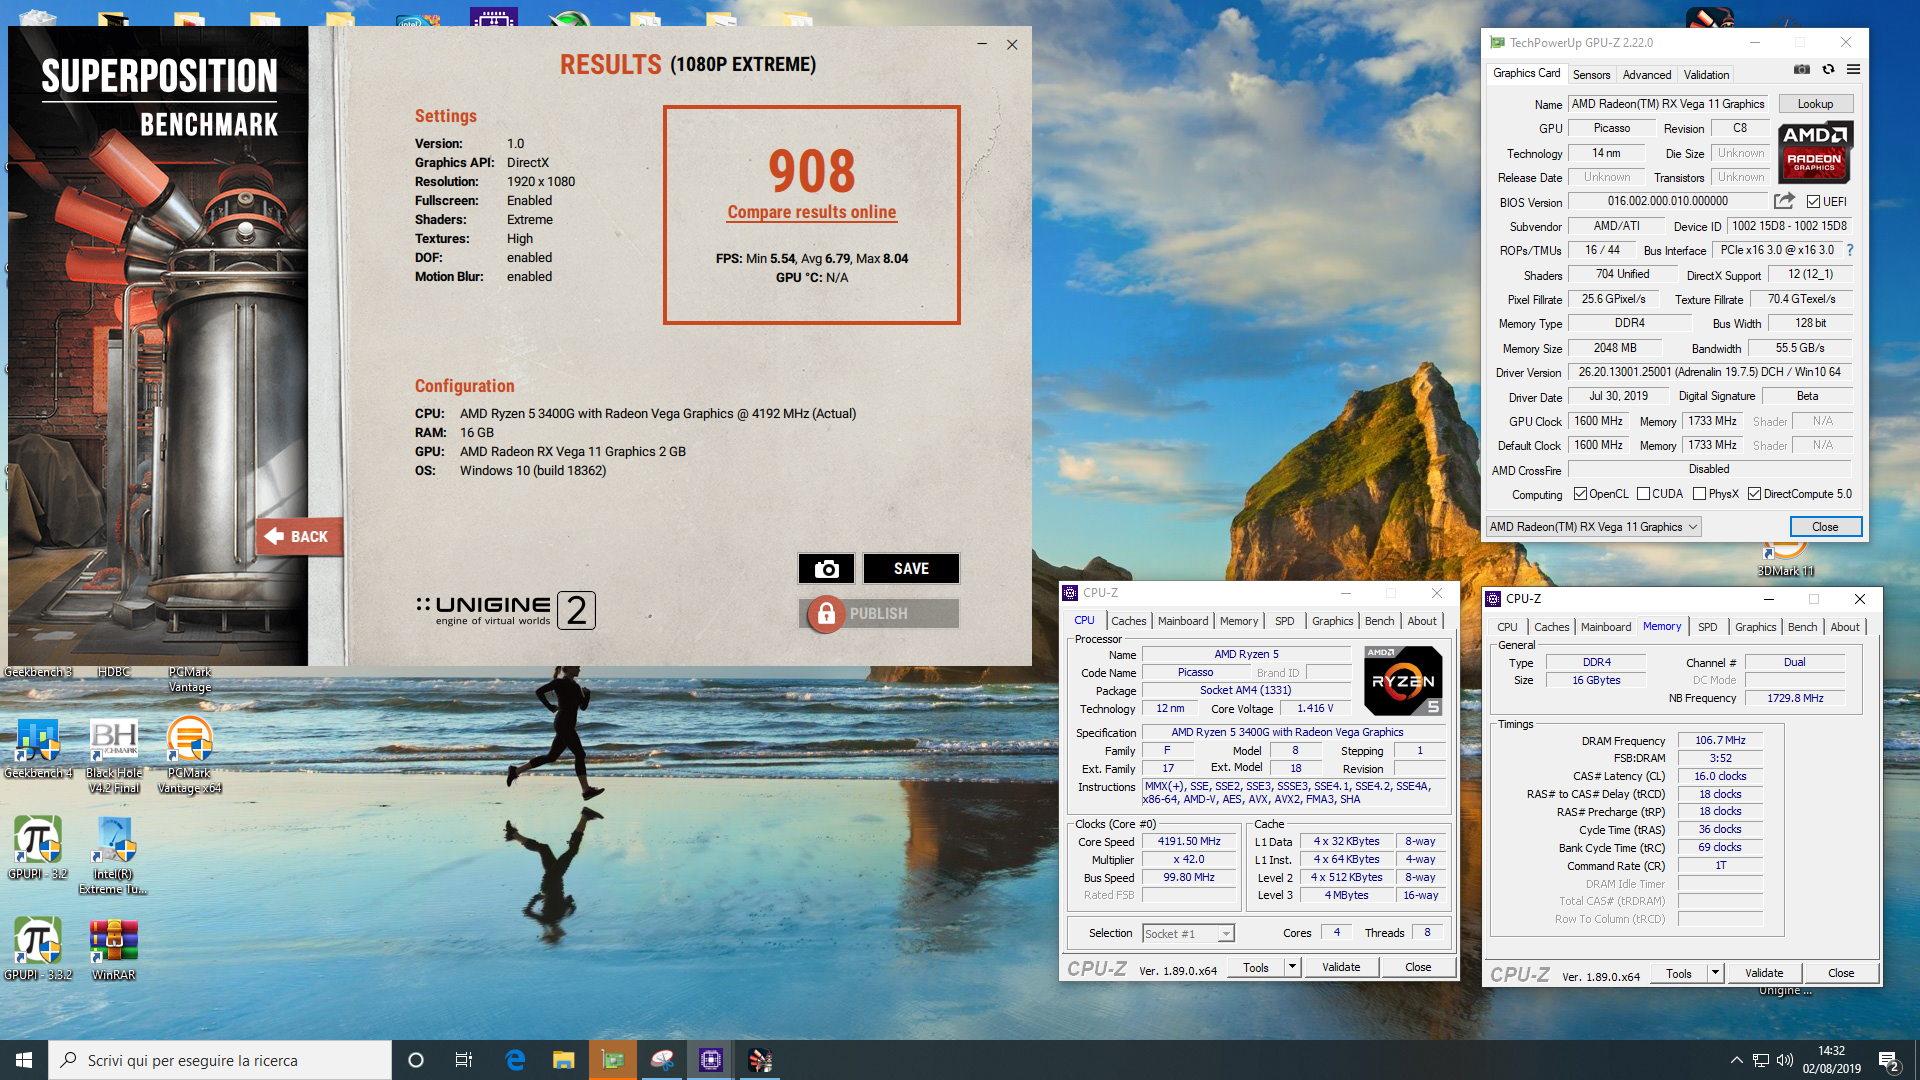Toggle the PhysX checkbox

coord(1699,494)
